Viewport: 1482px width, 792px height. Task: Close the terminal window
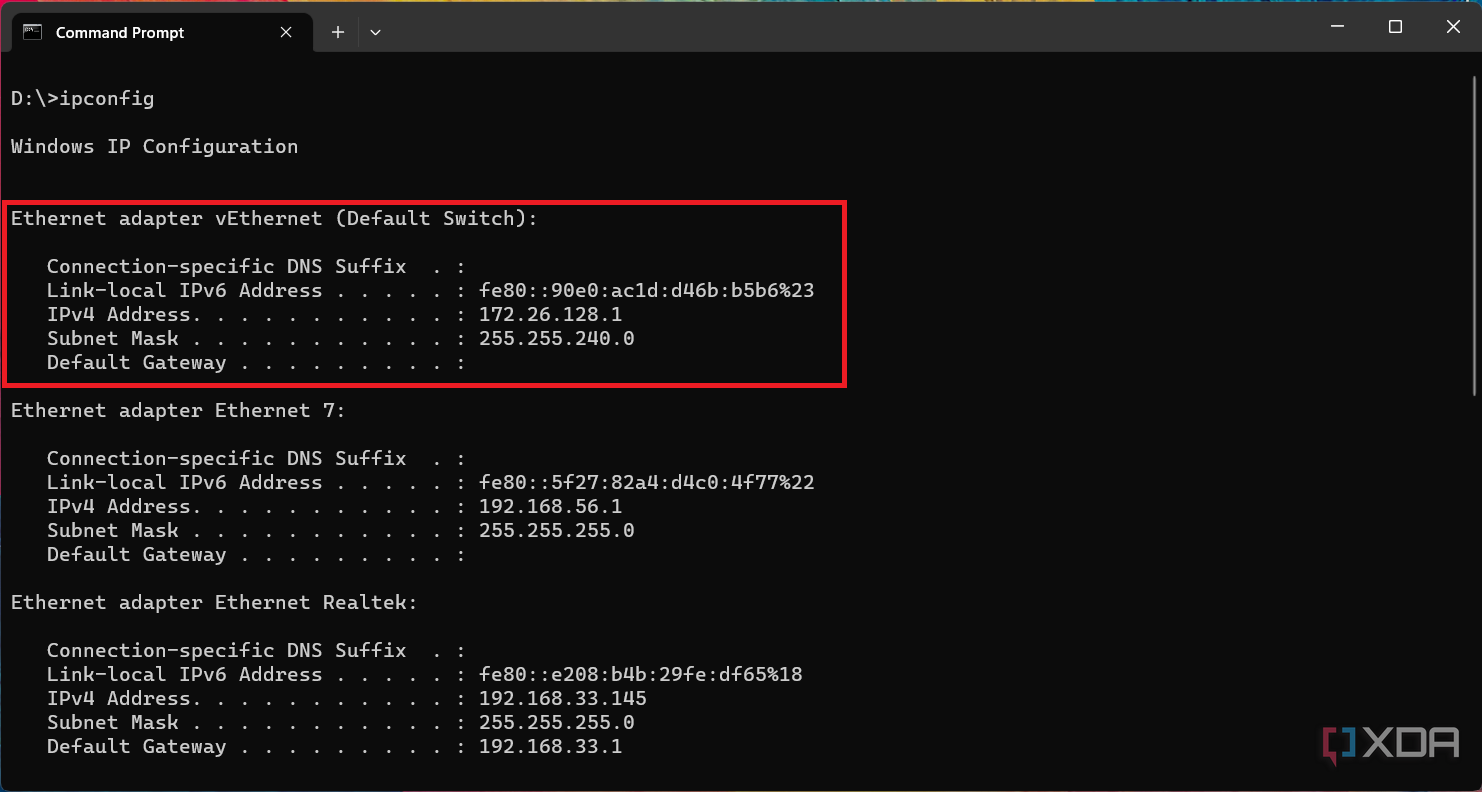pos(1453,27)
